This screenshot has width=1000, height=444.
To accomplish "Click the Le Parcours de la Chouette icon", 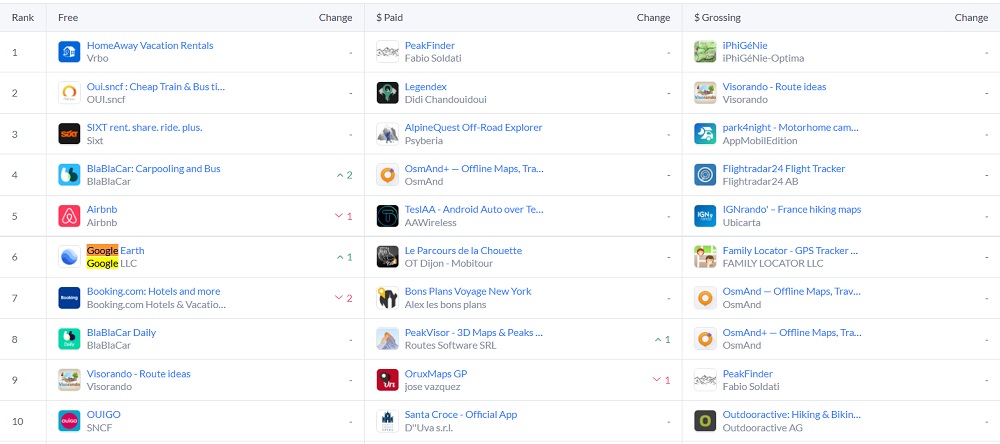I will 387,256.
